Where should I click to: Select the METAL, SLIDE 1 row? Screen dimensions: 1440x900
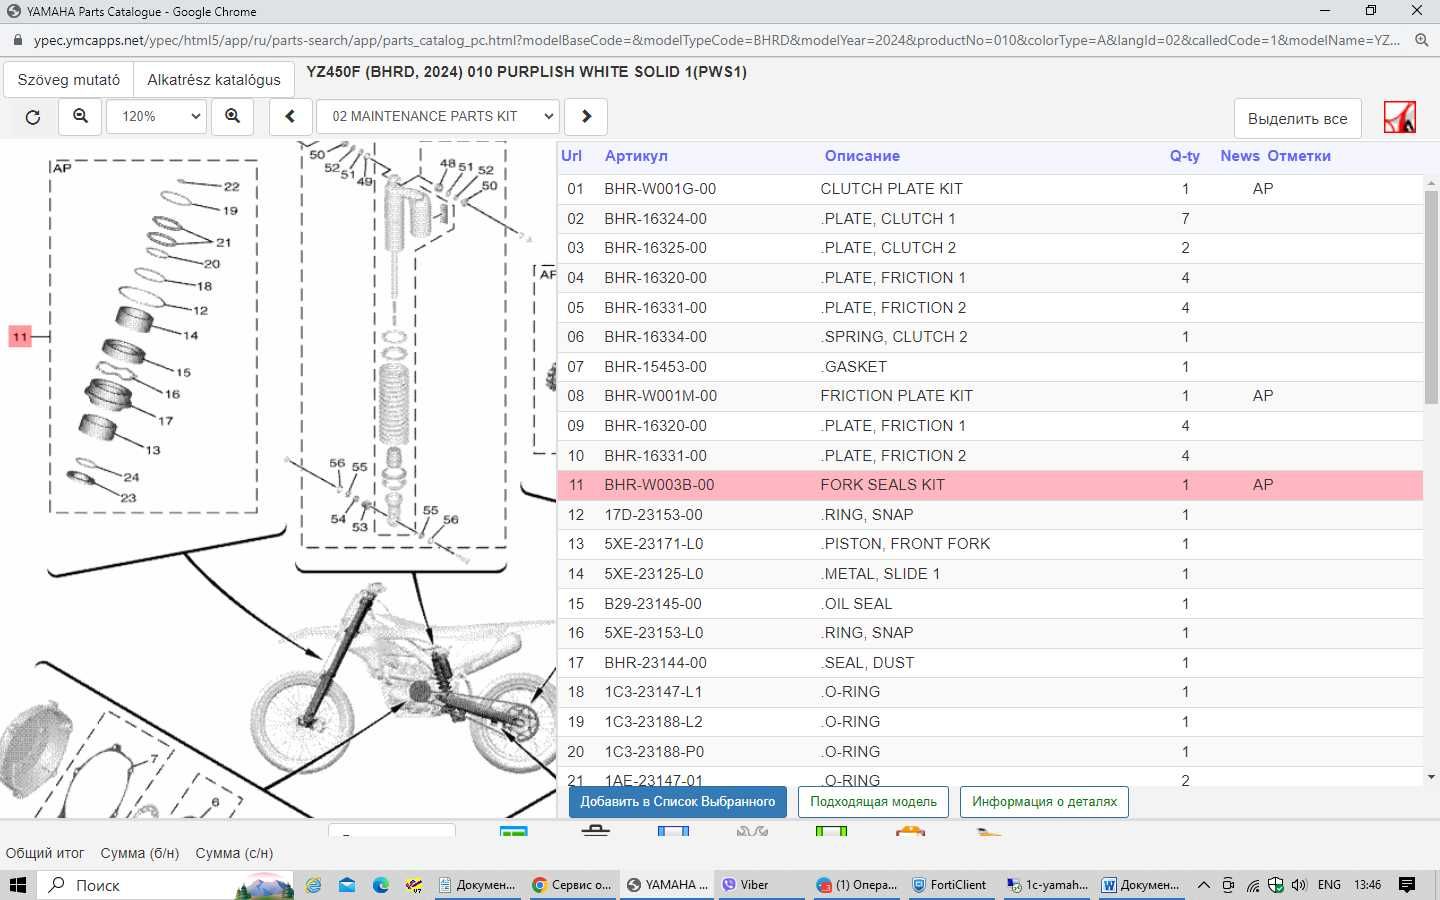tap(990, 574)
